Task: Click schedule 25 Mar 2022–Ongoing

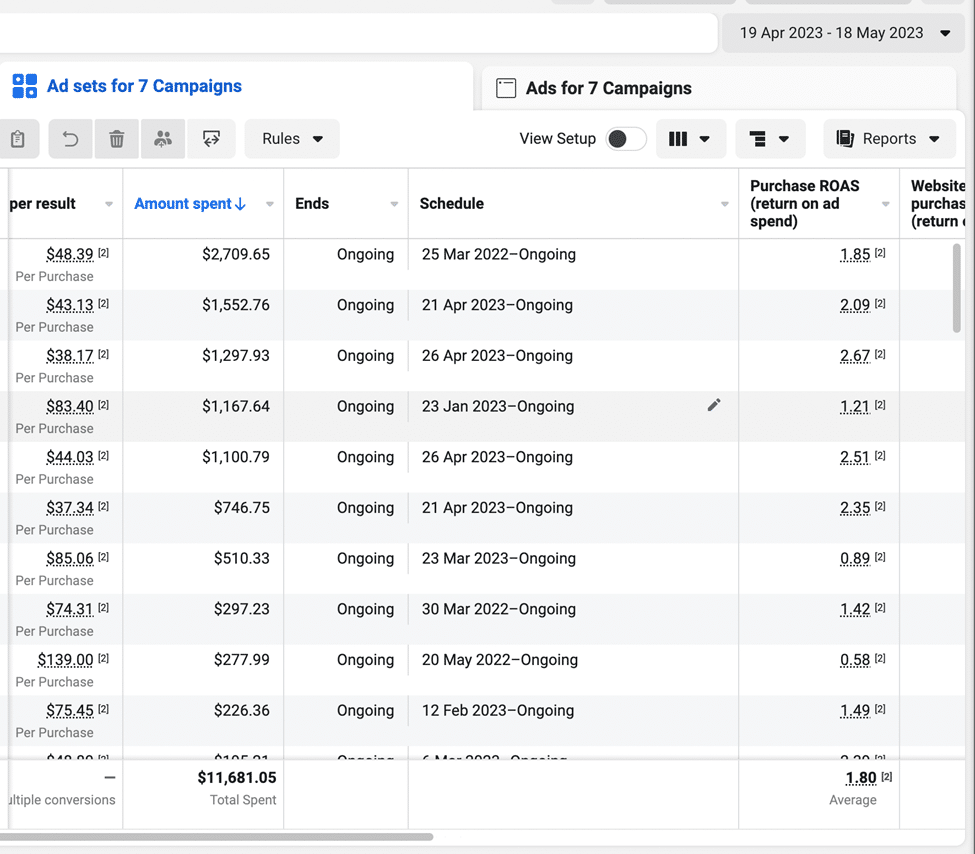Action: (499, 254)
